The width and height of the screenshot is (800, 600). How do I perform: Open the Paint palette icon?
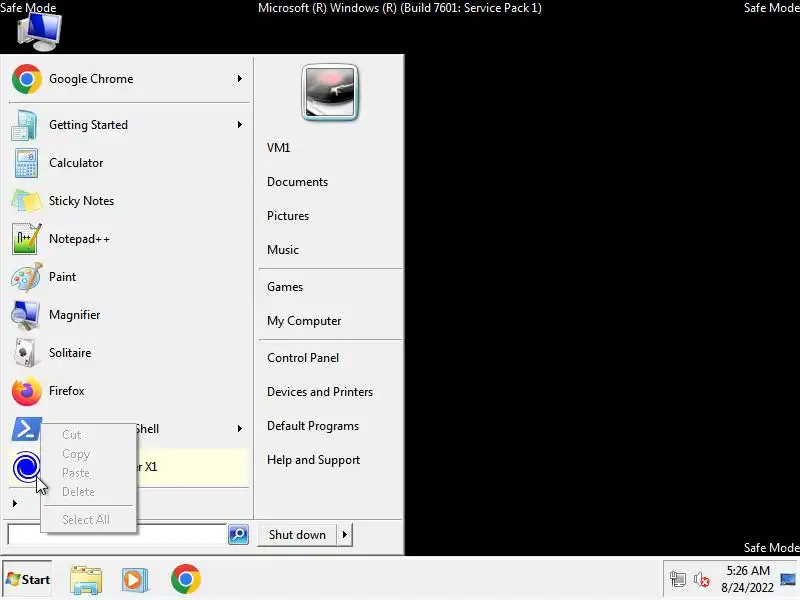coord(26,277)
